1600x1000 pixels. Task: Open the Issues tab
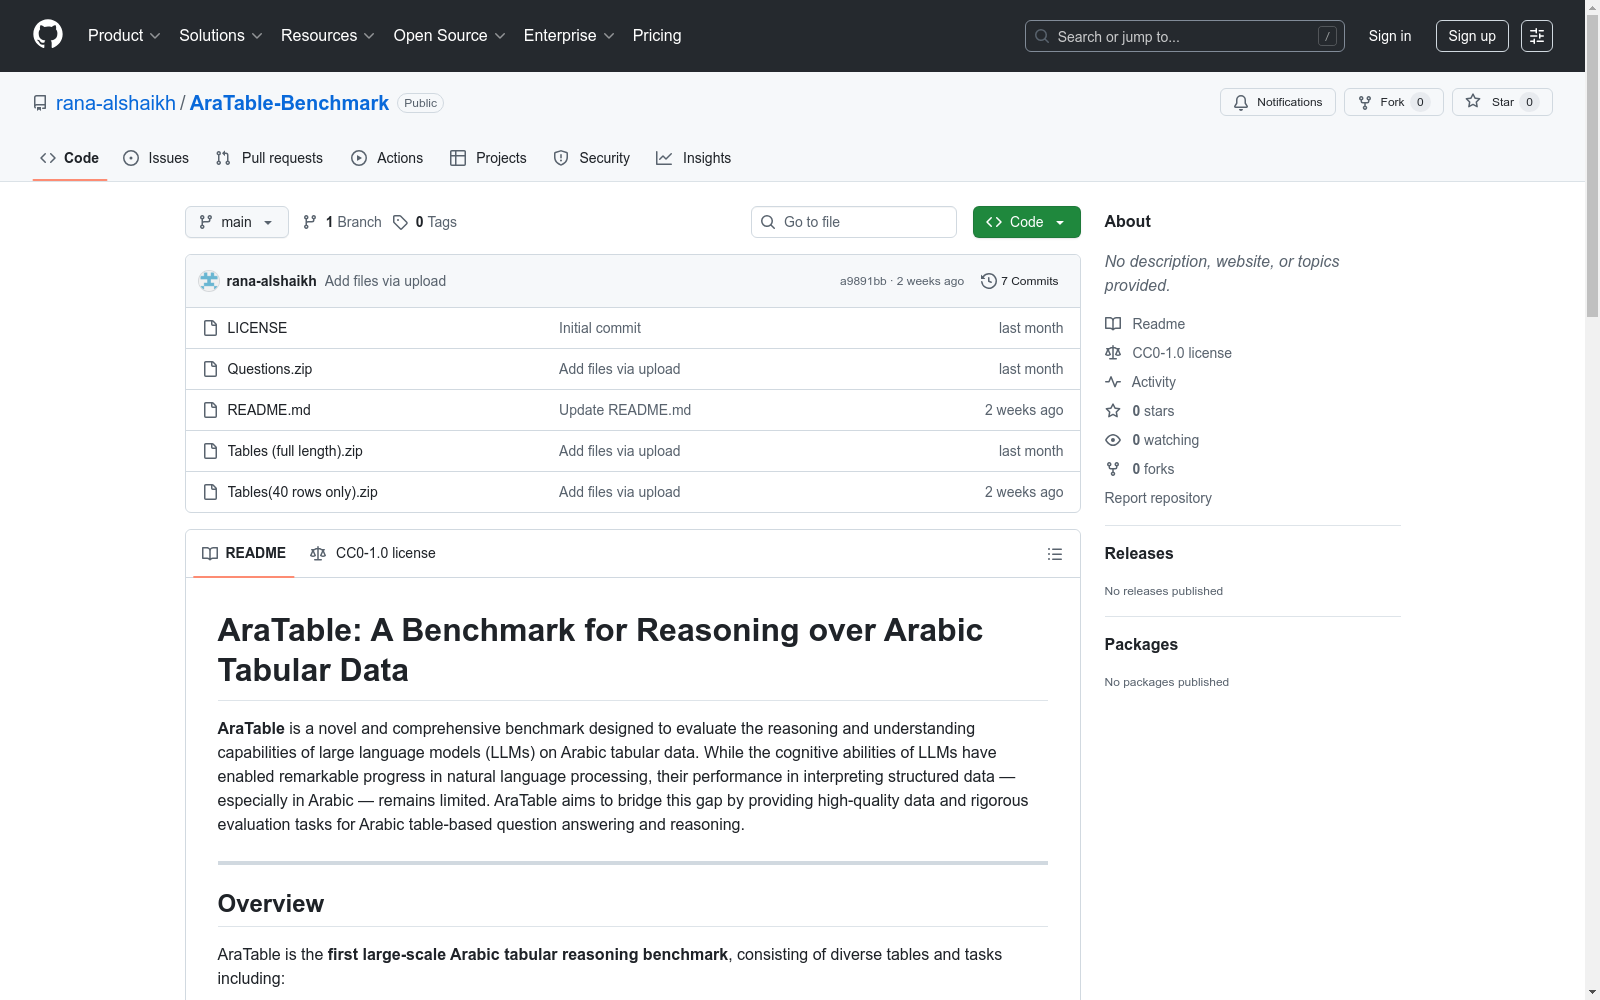(156, 158)
